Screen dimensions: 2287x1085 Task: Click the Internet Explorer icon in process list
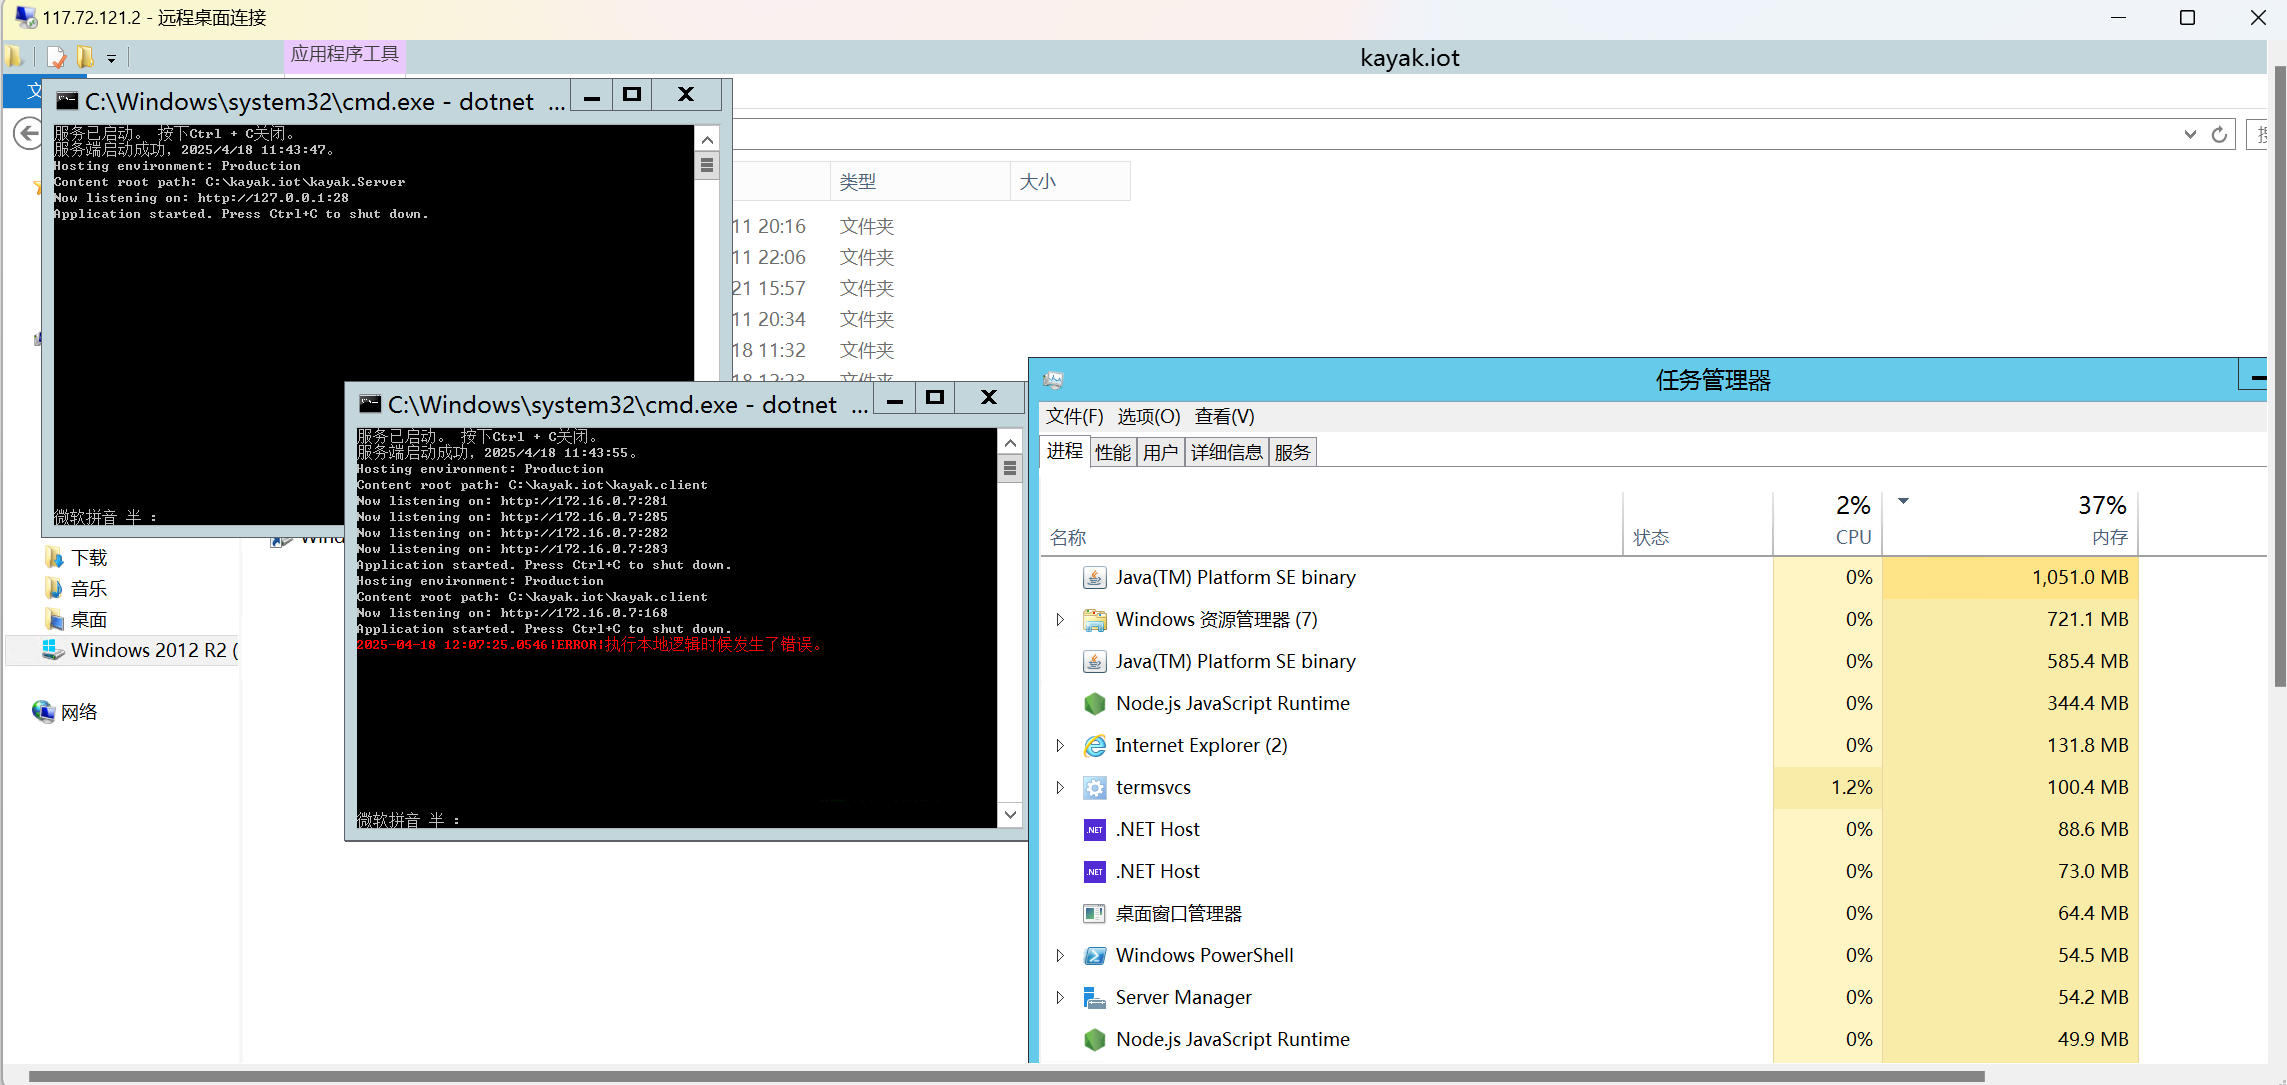(1095, 746)
